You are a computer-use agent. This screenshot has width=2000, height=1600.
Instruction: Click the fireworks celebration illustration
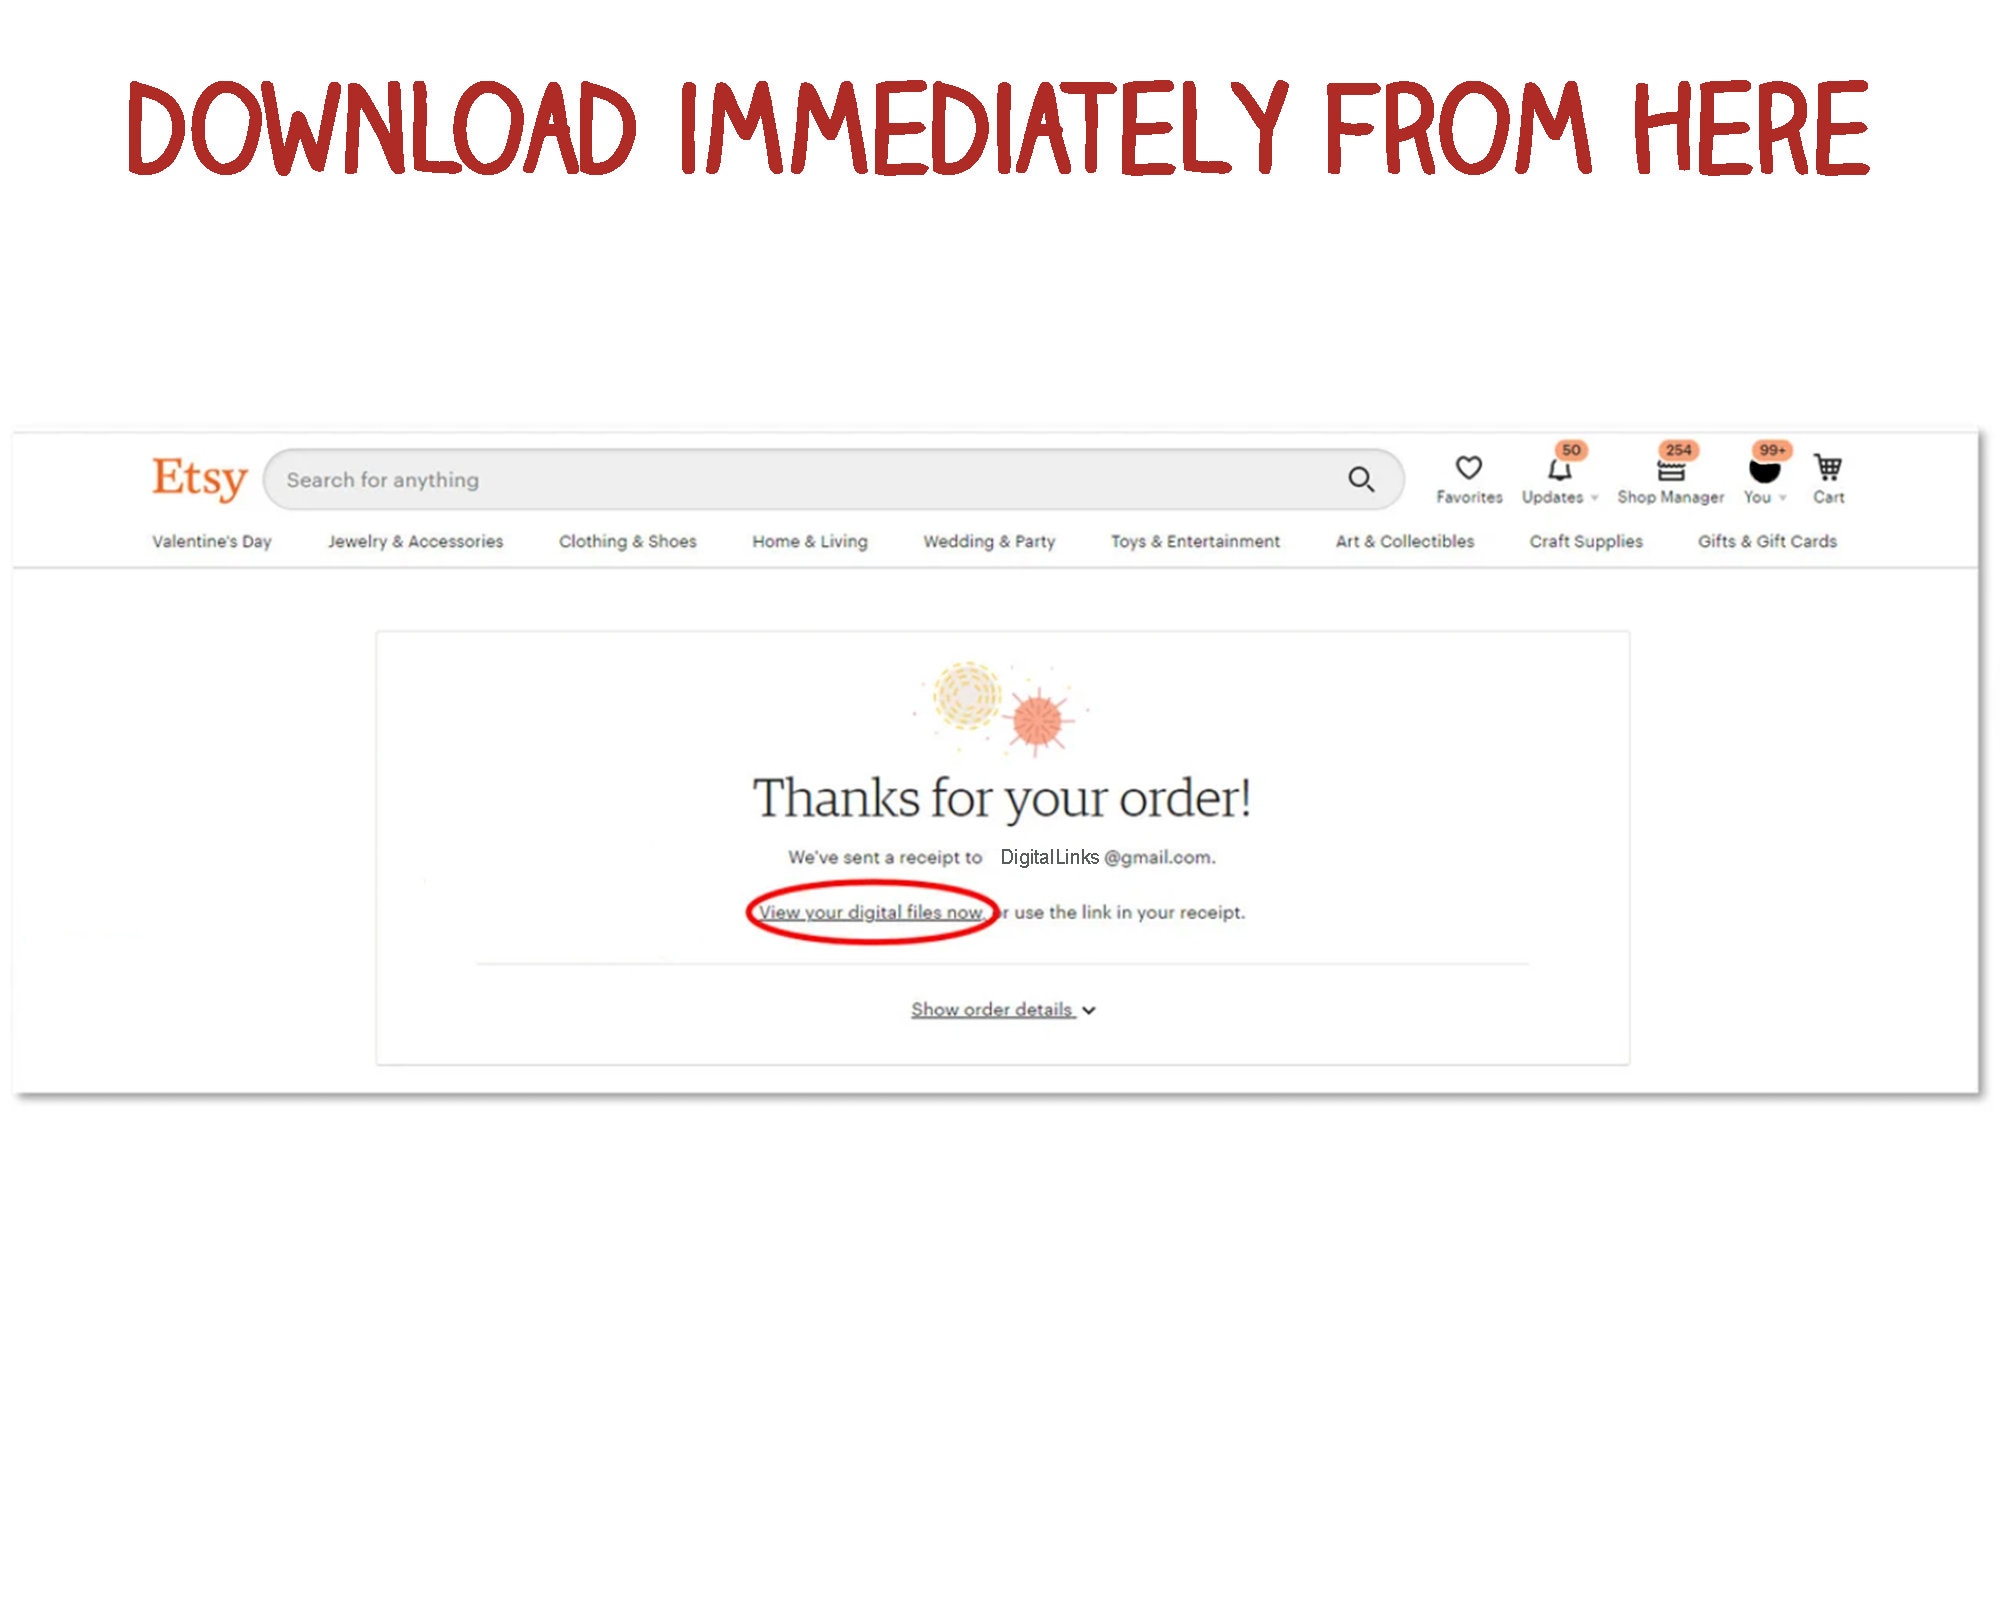tap(1000, 707)
